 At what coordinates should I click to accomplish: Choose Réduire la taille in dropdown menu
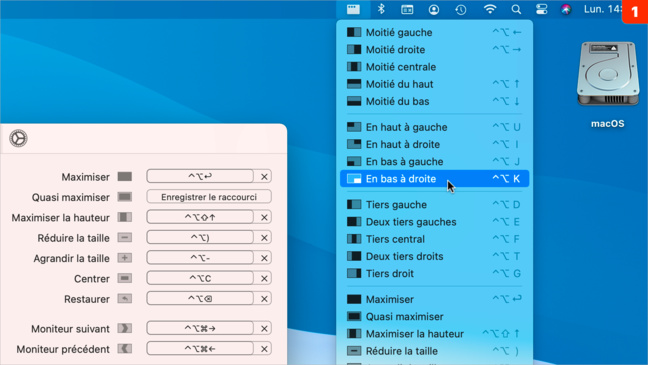(434, 351)
